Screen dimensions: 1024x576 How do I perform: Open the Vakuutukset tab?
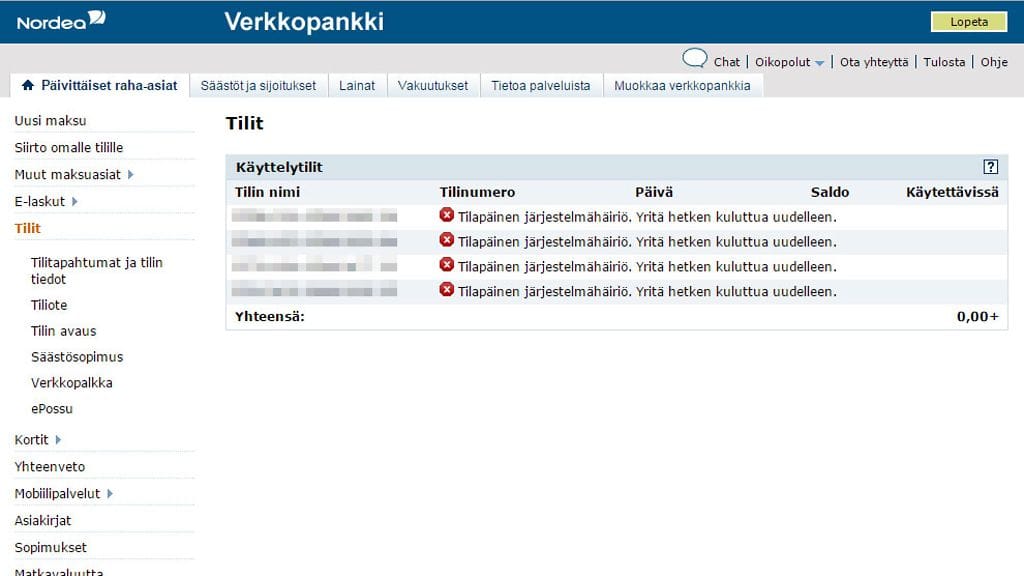coord(433,85)
